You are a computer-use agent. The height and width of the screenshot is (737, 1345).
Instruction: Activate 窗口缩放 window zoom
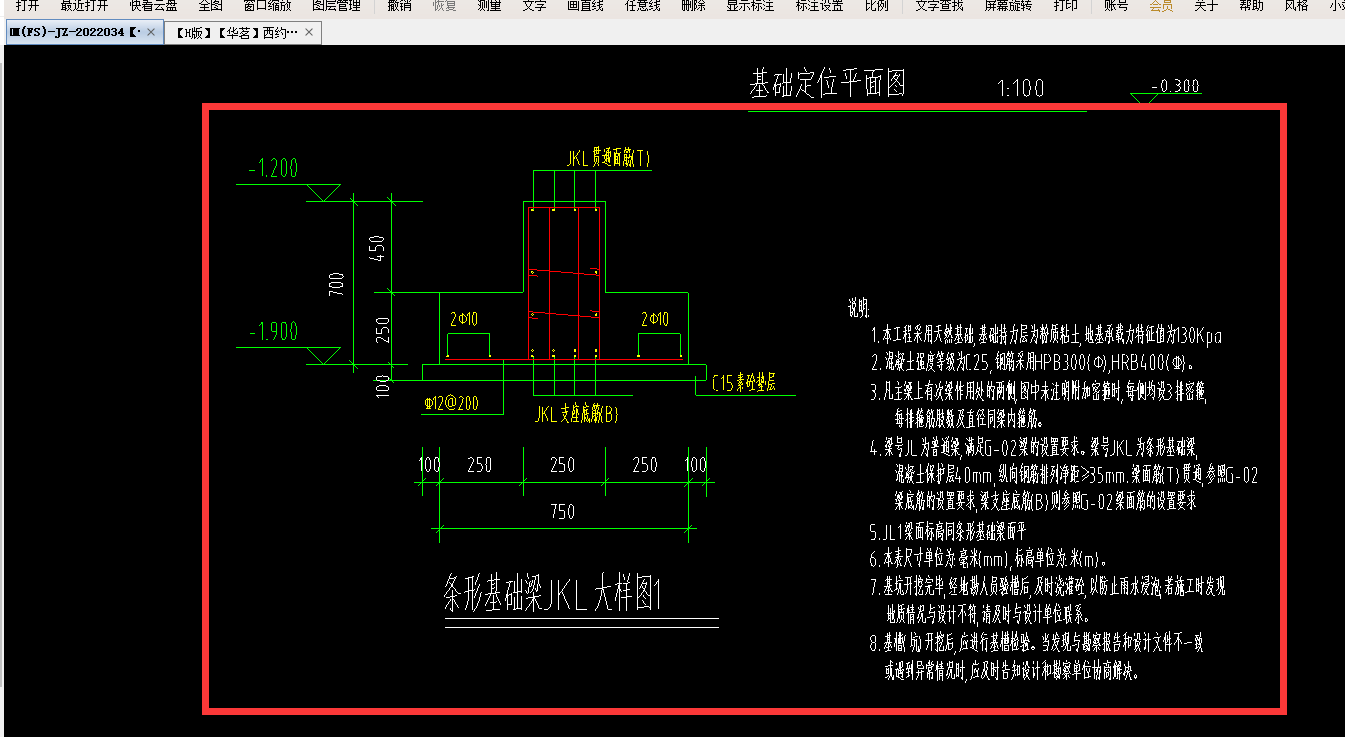click(x=267, y=6)
